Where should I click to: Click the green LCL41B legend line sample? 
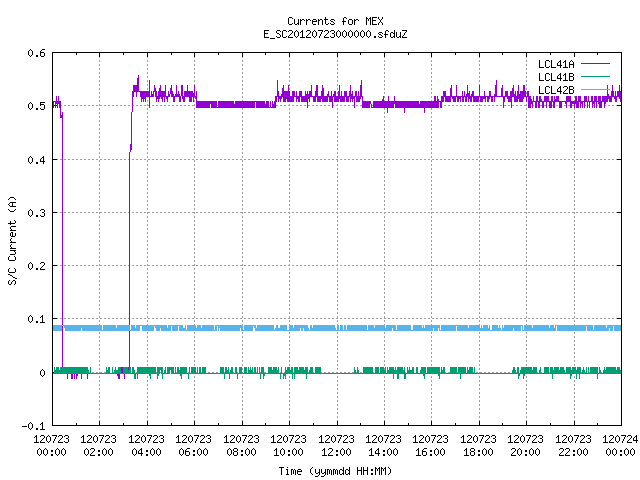595,76
